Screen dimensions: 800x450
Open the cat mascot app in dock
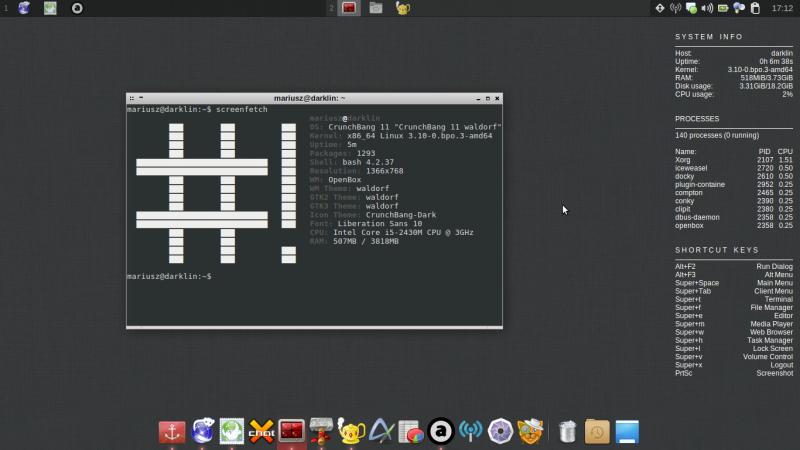pyautogui.click(x=529, y=431)
